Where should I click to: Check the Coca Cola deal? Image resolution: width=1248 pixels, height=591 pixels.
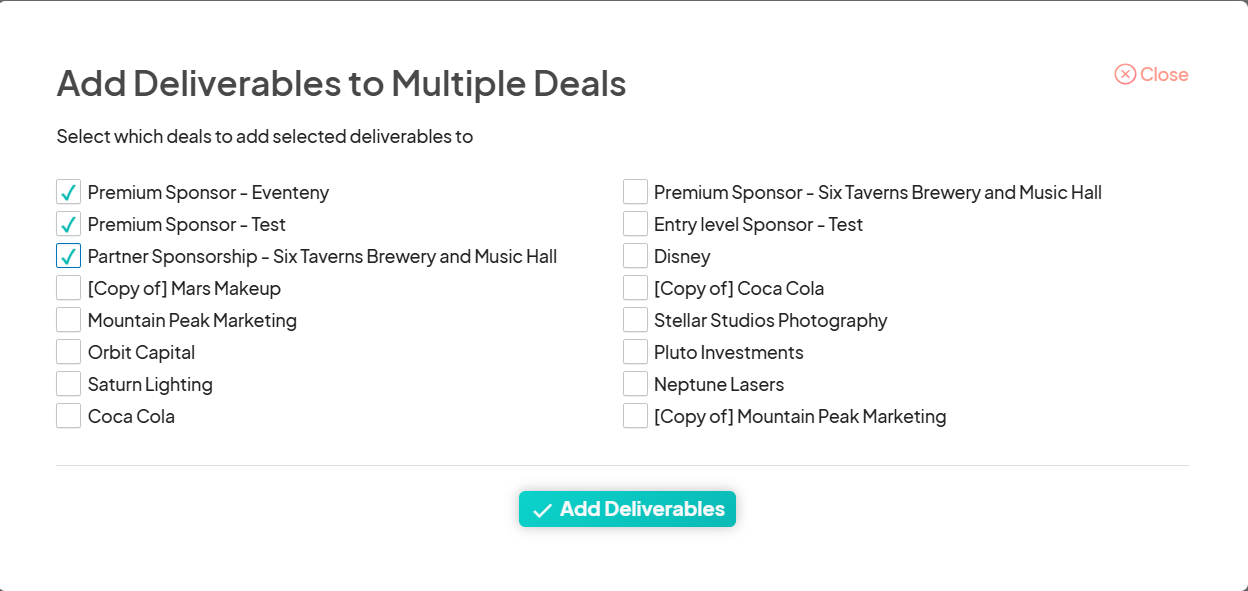click(69, 416)
